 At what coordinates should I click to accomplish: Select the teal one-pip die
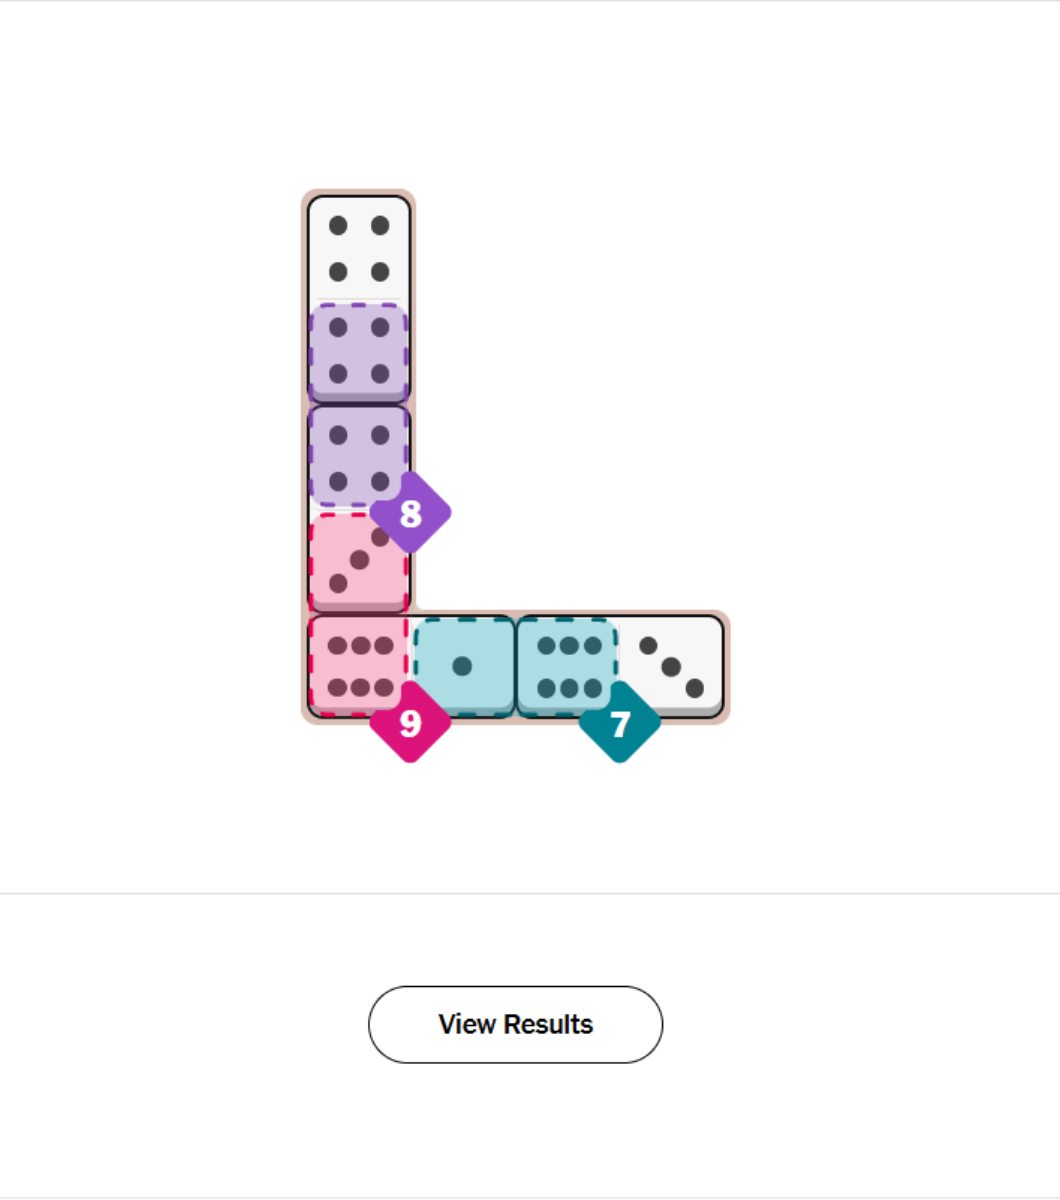tap(463, 666)
